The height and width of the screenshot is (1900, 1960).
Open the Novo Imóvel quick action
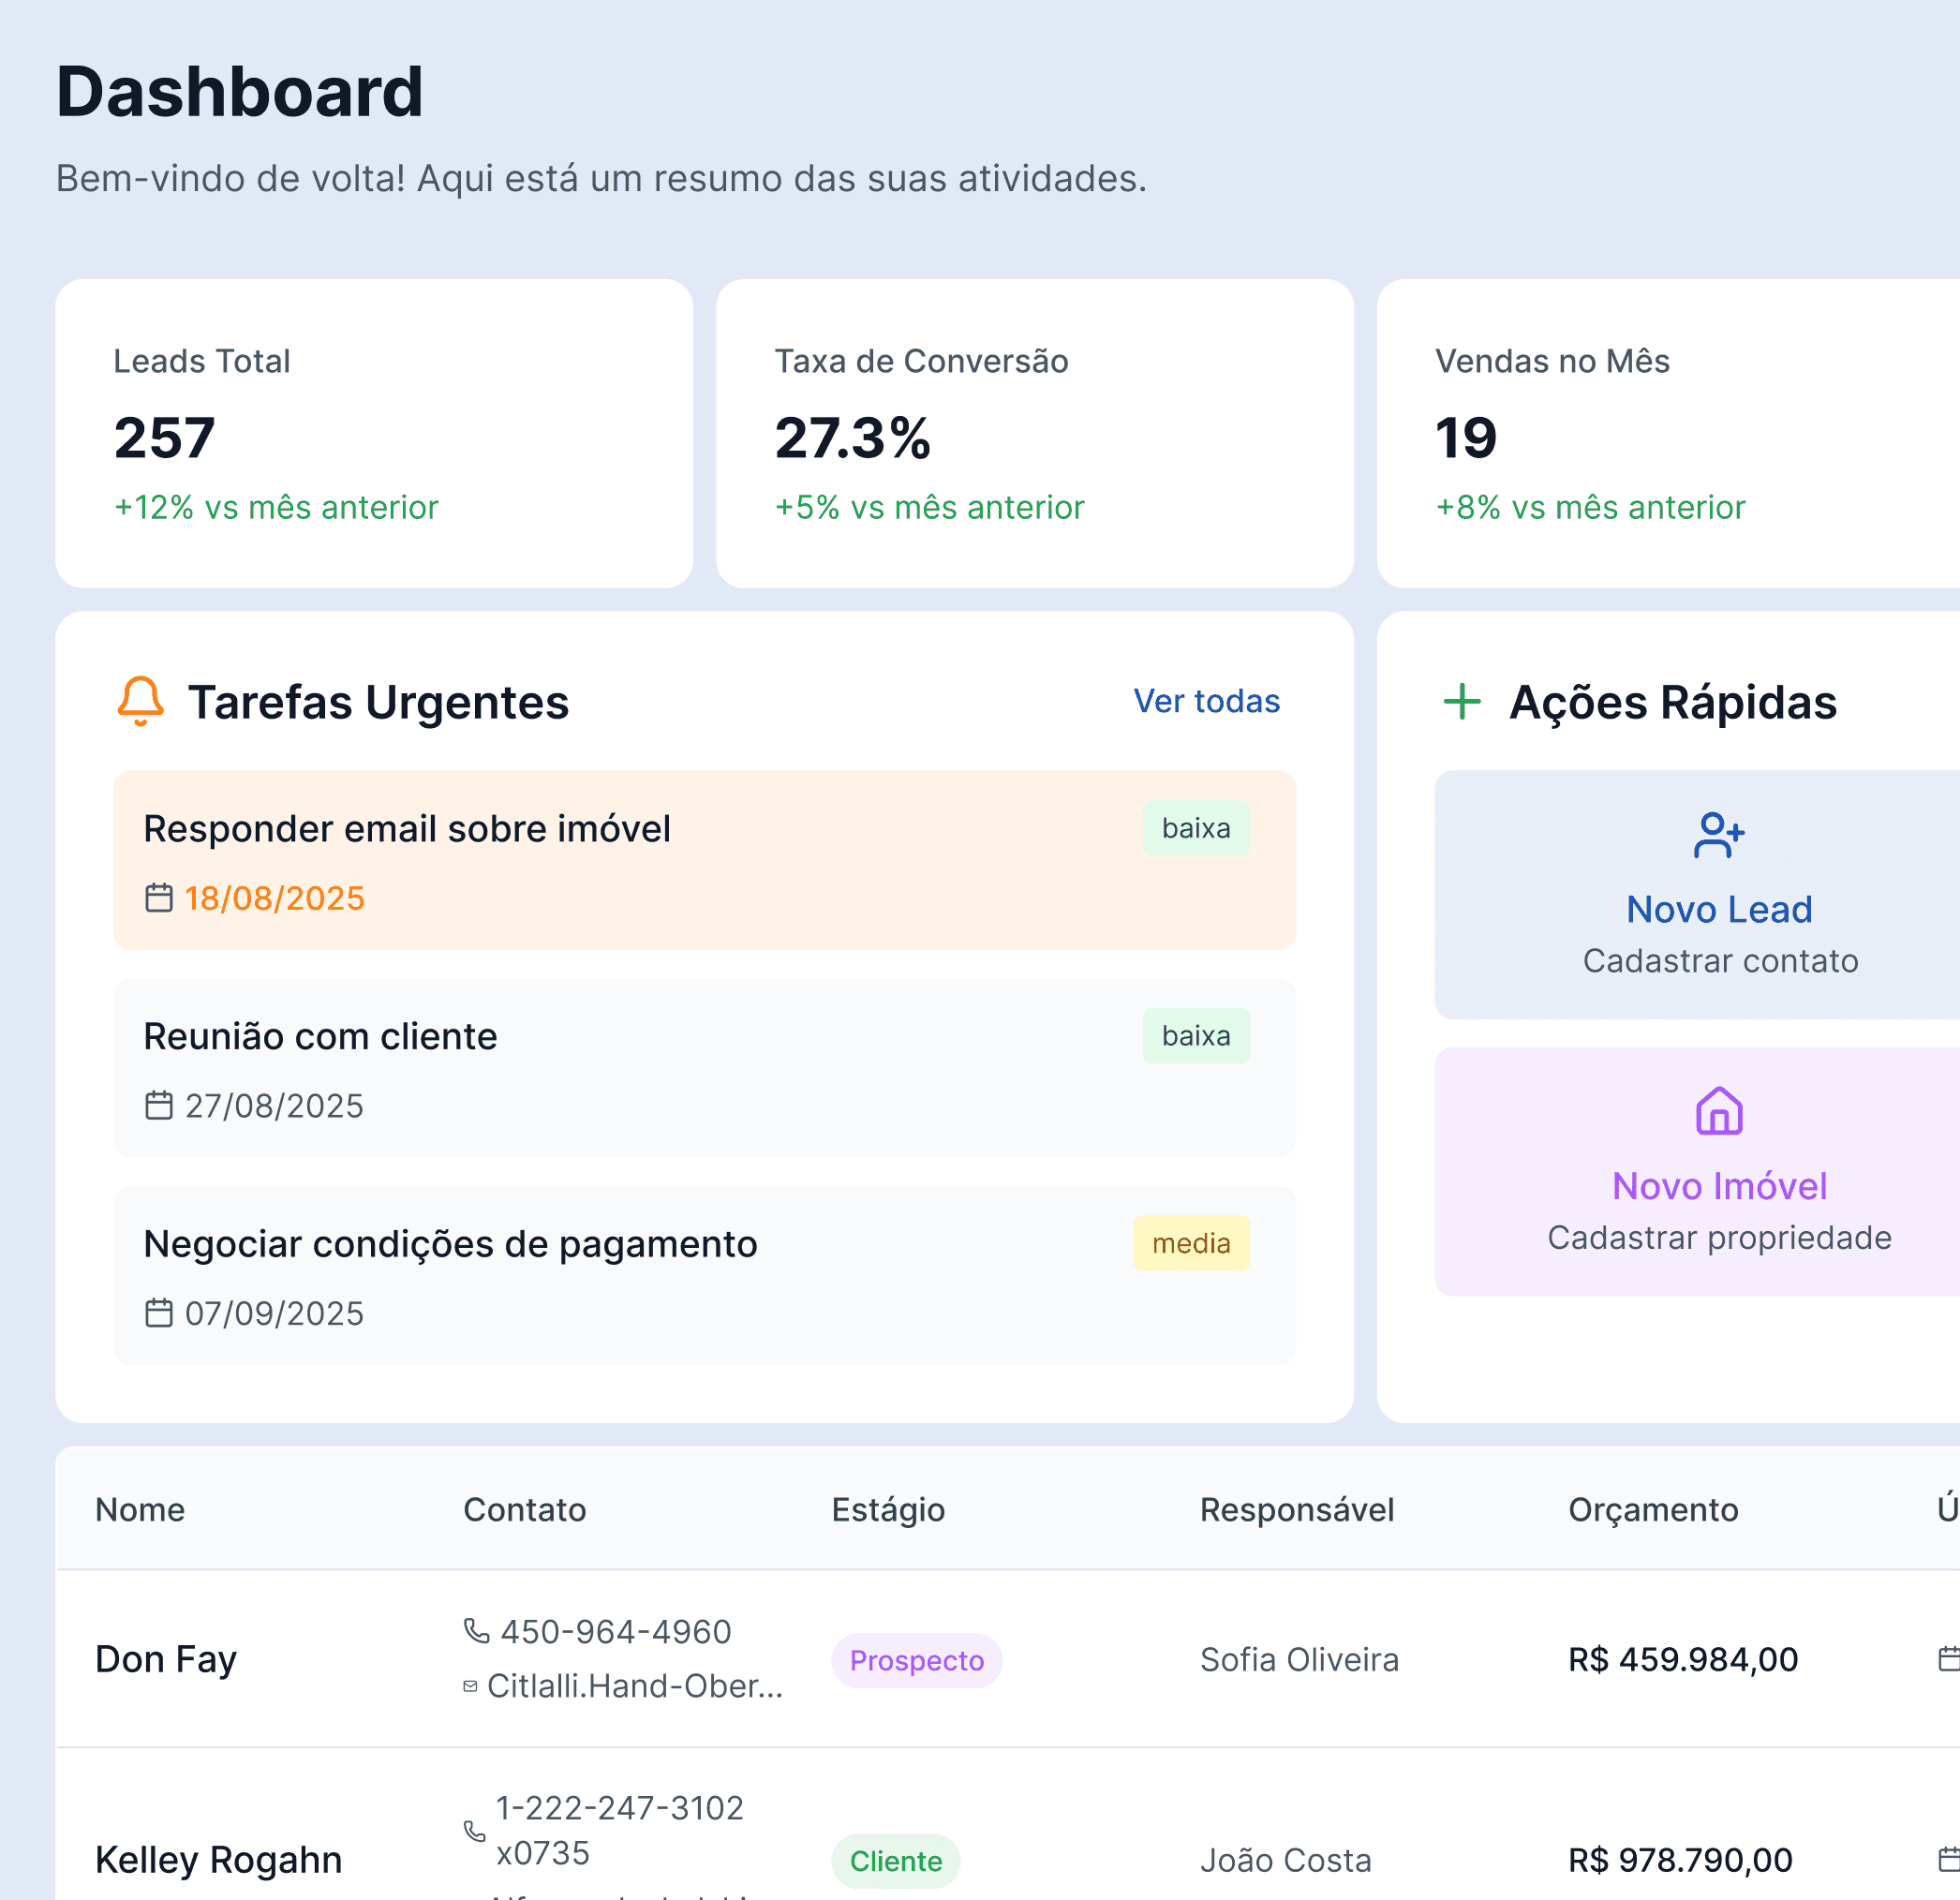click(1718, 1186)
